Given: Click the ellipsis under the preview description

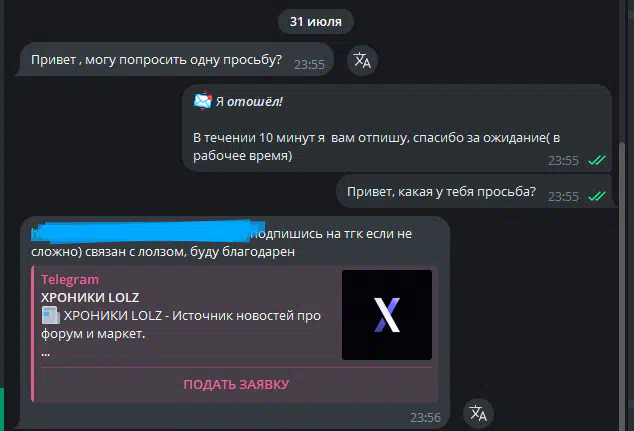Looking at the screenshot, I should point(45,353).
